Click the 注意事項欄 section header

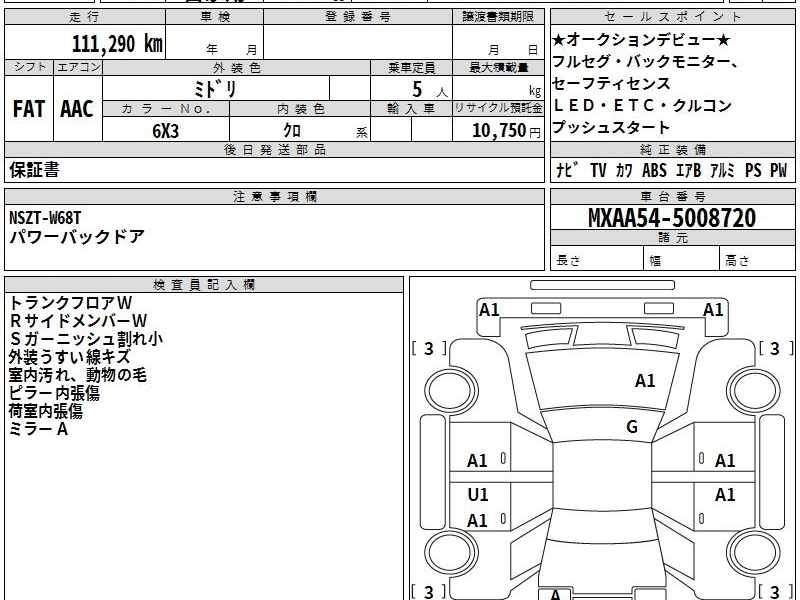click(274, 196)
